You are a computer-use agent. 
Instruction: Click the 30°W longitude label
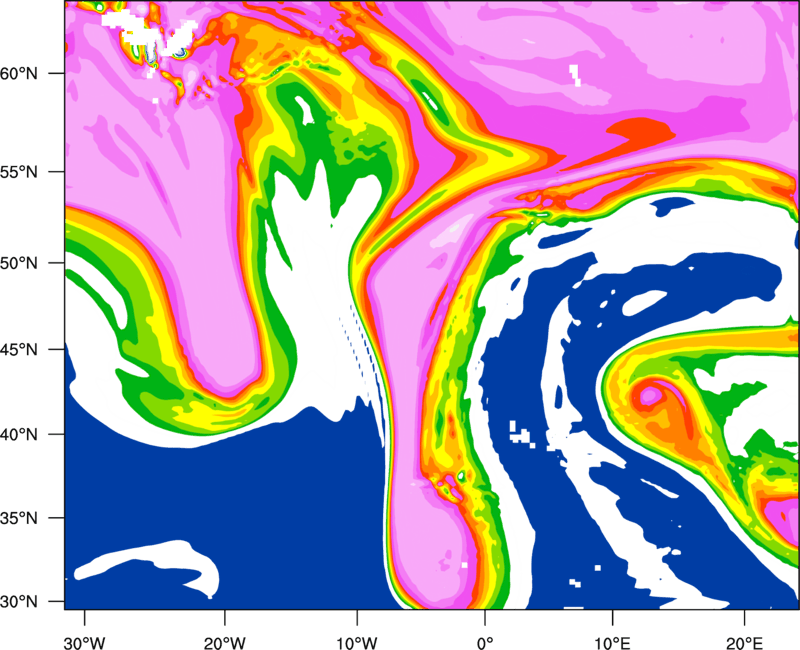pos(84,643)
